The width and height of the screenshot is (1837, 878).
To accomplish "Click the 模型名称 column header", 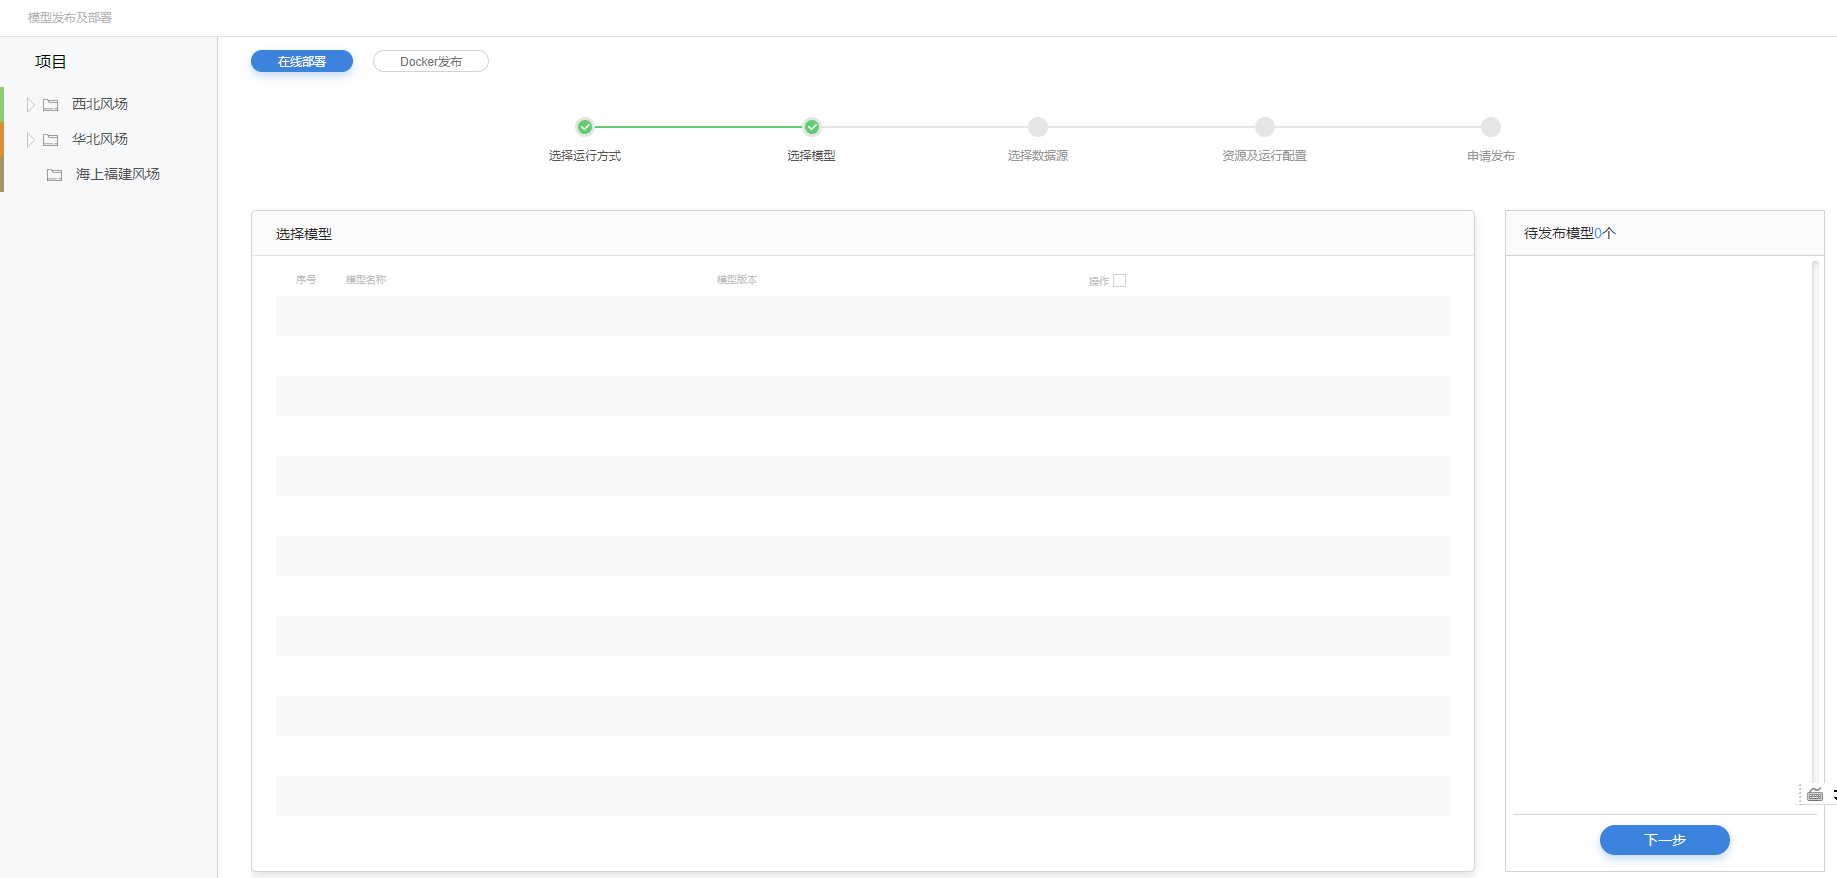I will point(366,280).
